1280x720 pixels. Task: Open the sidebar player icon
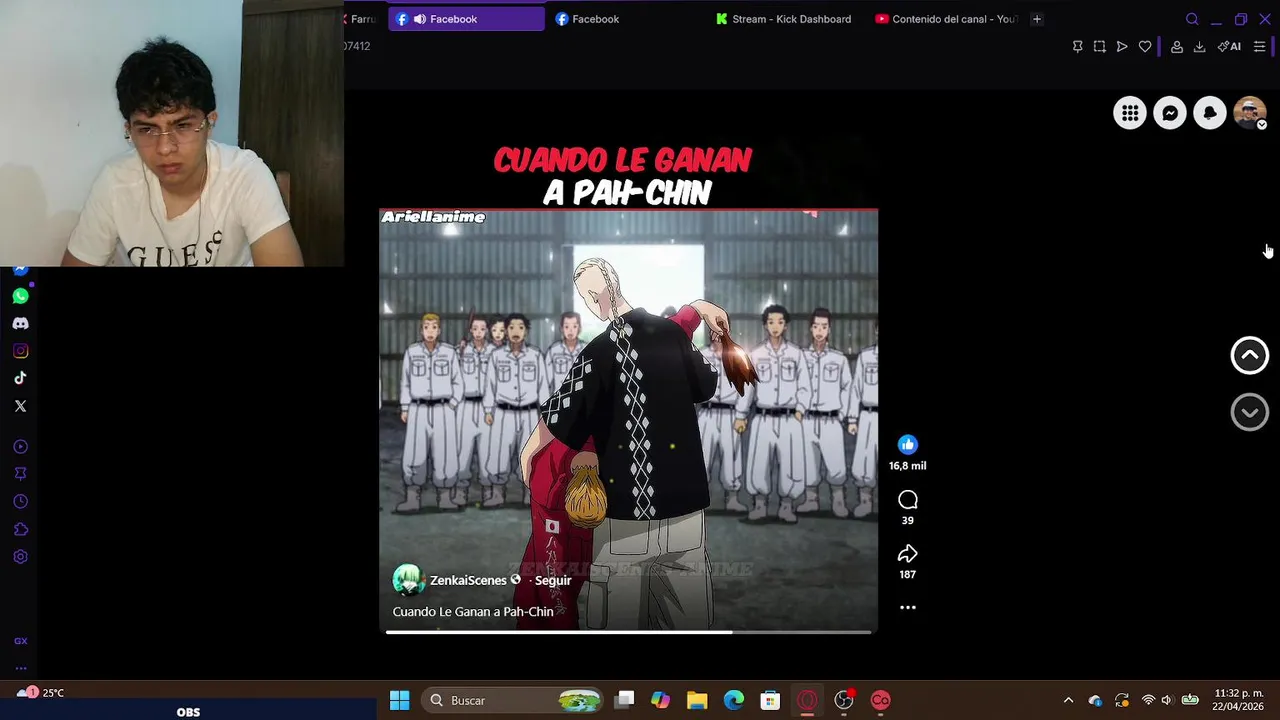pos(20,447)
